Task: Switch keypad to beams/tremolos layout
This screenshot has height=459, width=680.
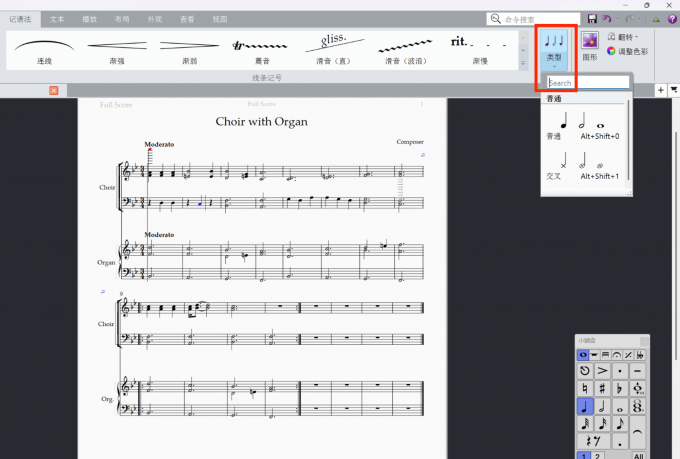Action: pyautogui.click(x=605, y=355)
